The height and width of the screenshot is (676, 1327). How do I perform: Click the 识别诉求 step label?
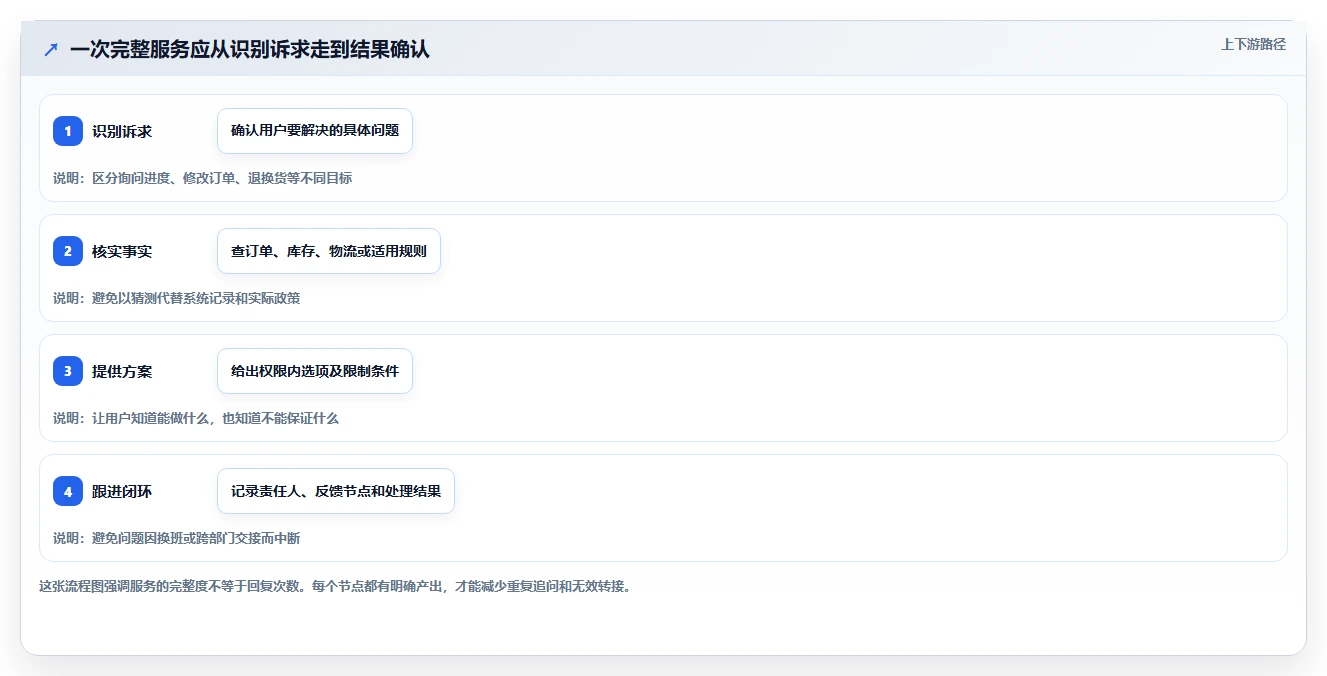click(122, 131)
